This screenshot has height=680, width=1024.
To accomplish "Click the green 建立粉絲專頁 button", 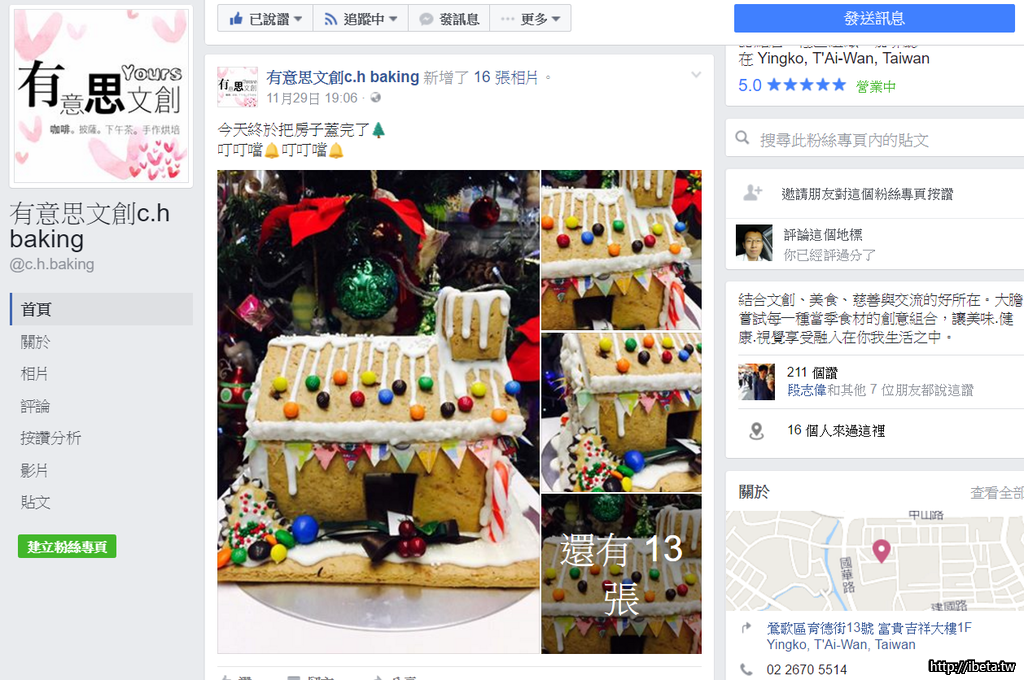I will click(67, 546).
